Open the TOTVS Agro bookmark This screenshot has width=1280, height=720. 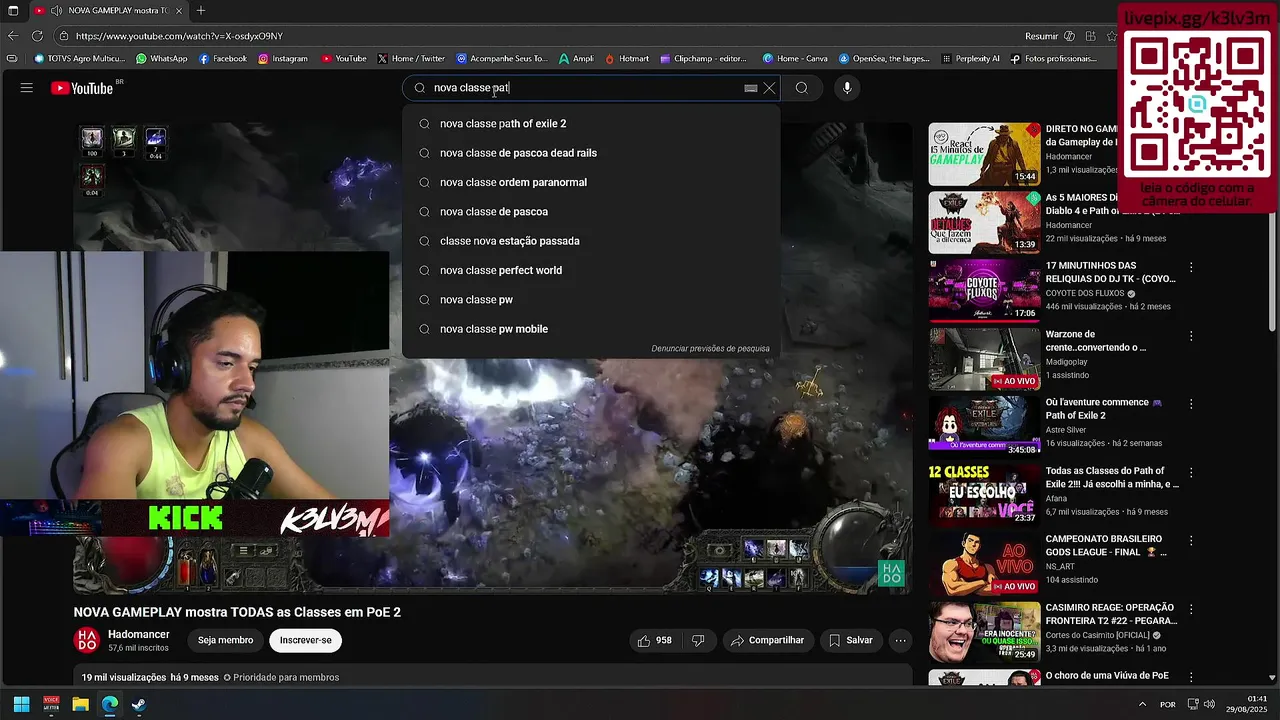tap(79, 59)
